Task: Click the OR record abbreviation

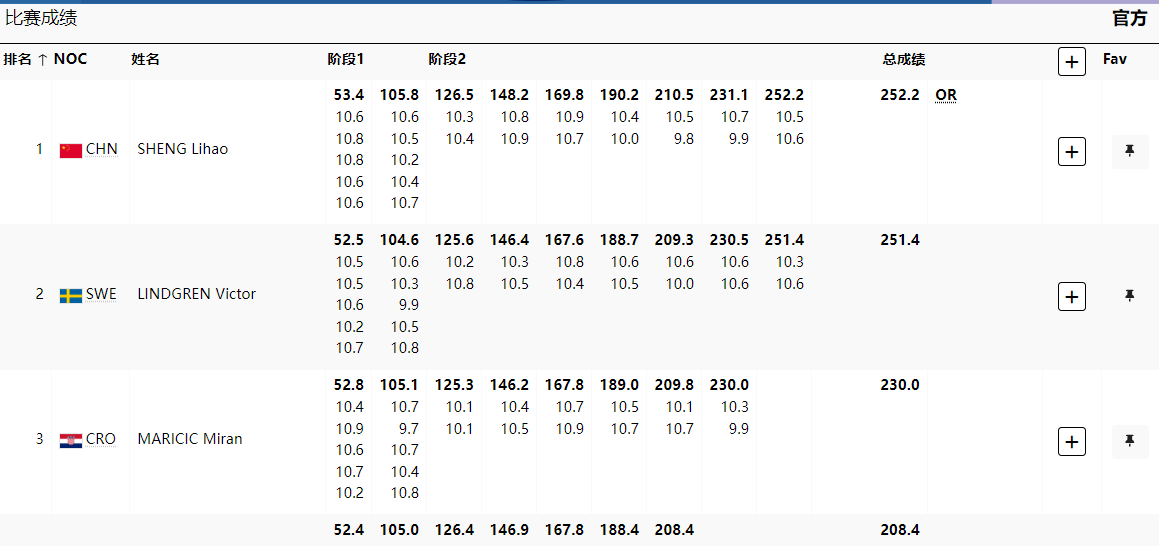Action: tap(945, 95)
